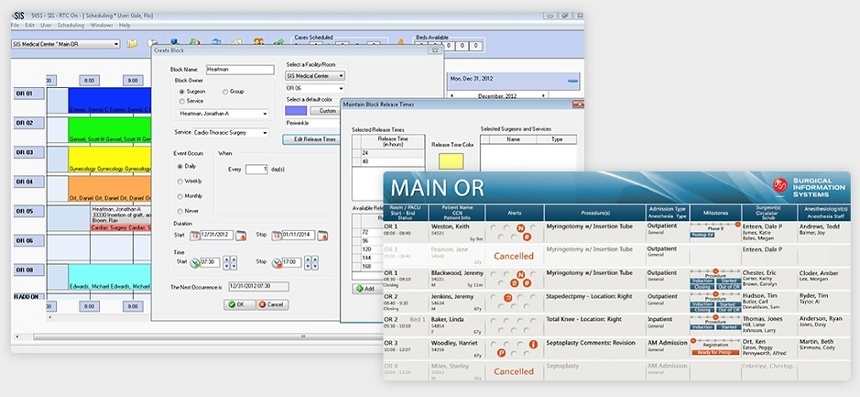
Task: Click the Every day(s) number field
Action: (257, 169)
